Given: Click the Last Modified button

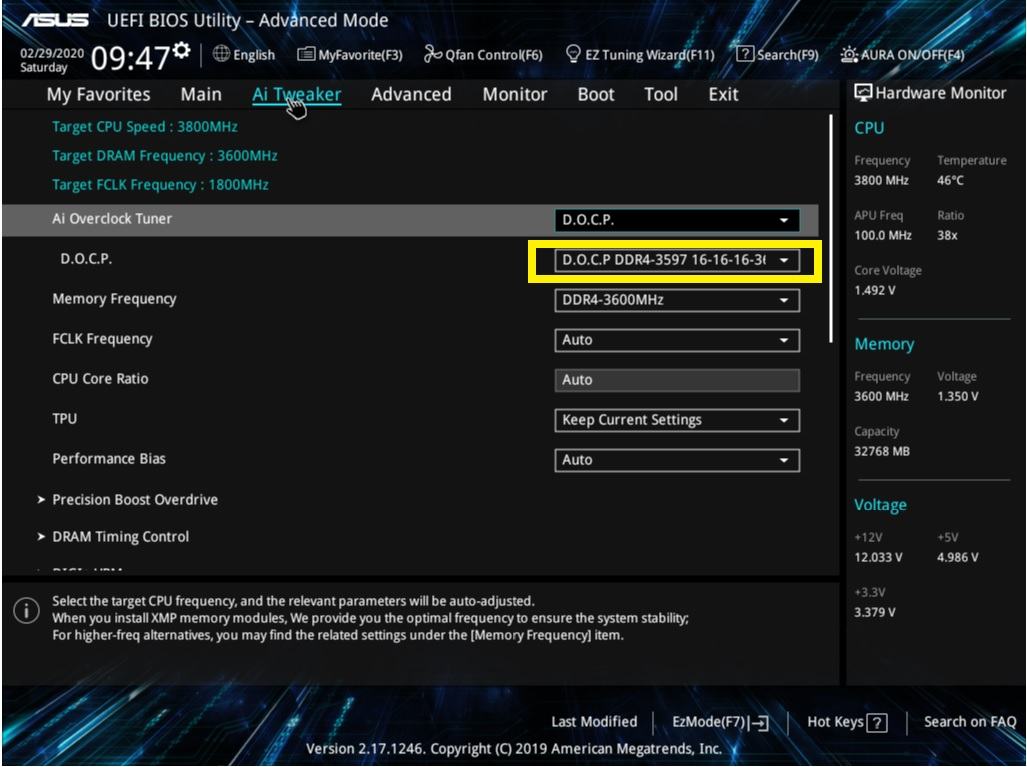Looking at the screenshot, I should click(x=594, y=722).
